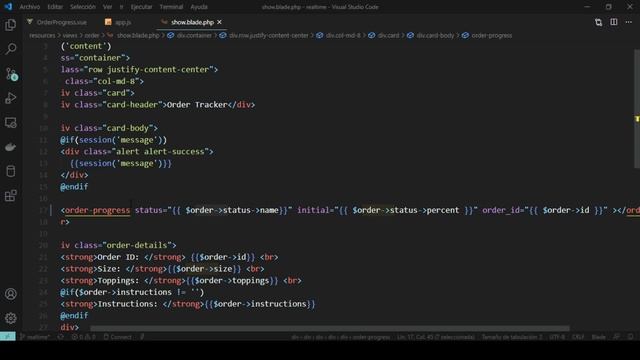Image resolution: width=640 pixels, height=360 pixels.
Task: Click the feedback icon in status bar
Action: 616,337
